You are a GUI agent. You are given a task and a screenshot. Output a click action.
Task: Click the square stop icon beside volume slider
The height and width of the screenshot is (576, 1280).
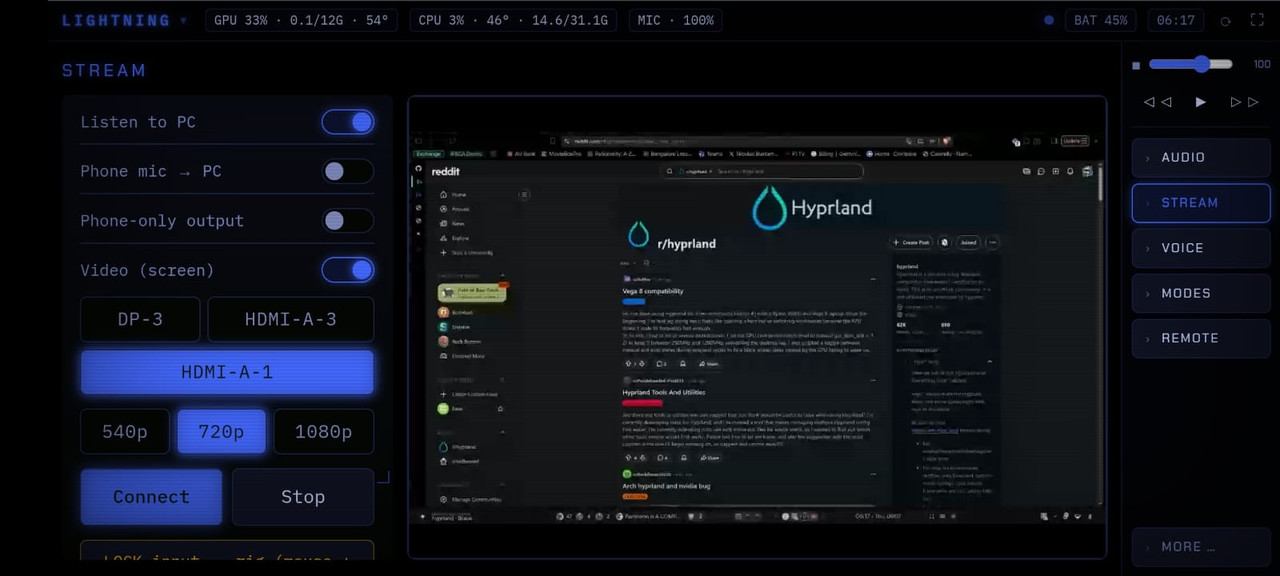click(x=1136, y=65)
